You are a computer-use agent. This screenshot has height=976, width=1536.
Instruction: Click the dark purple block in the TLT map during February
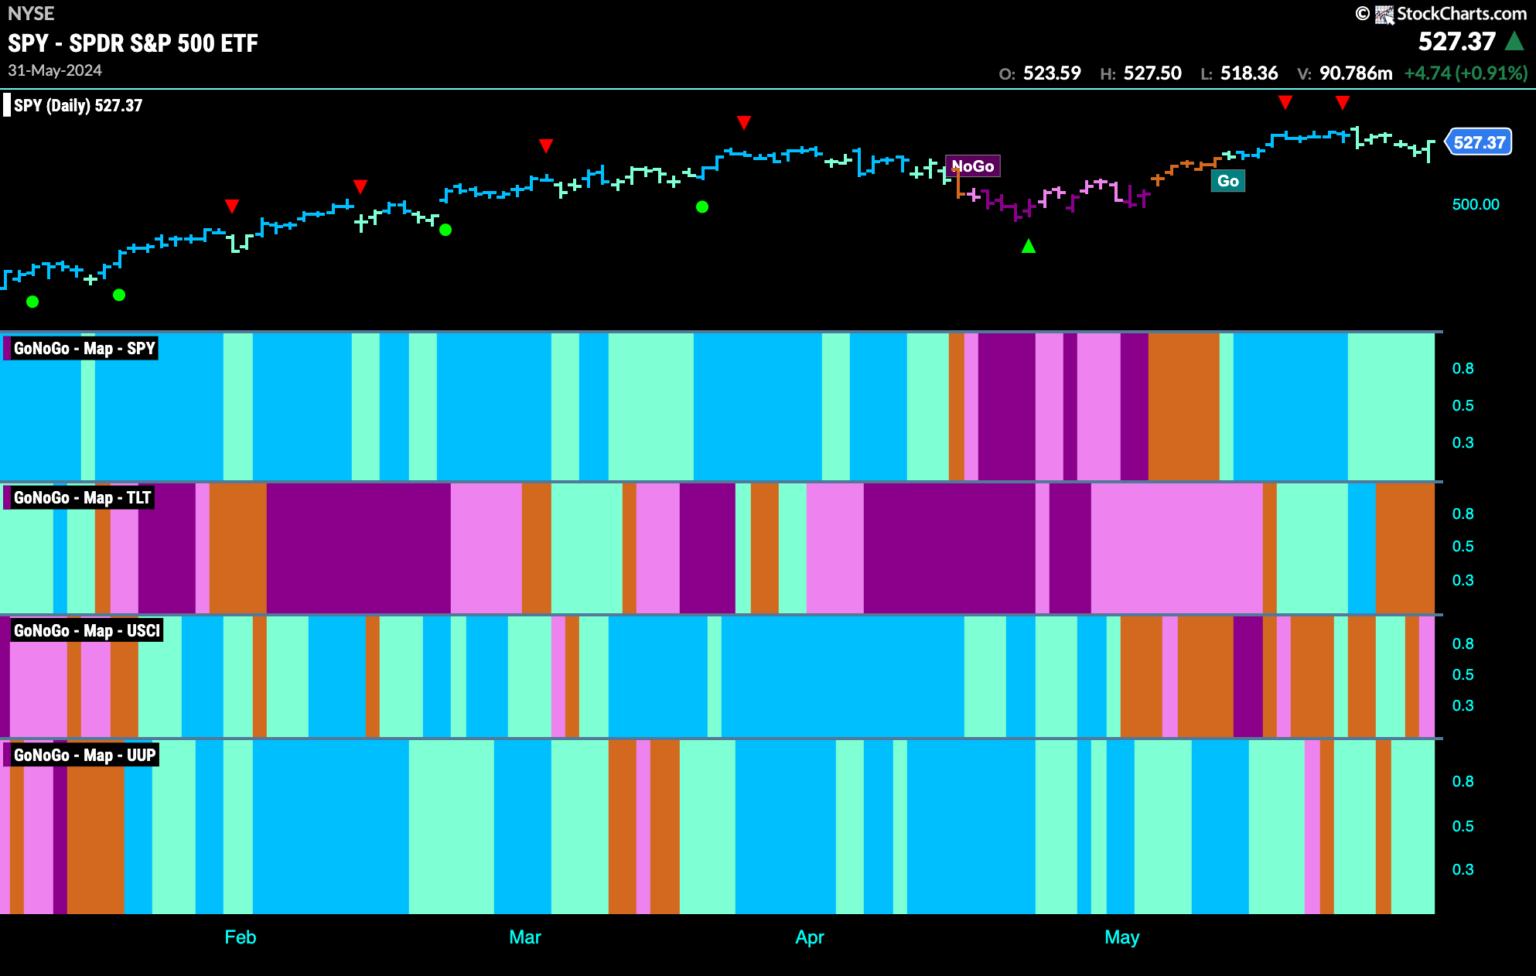coord(358,548)
